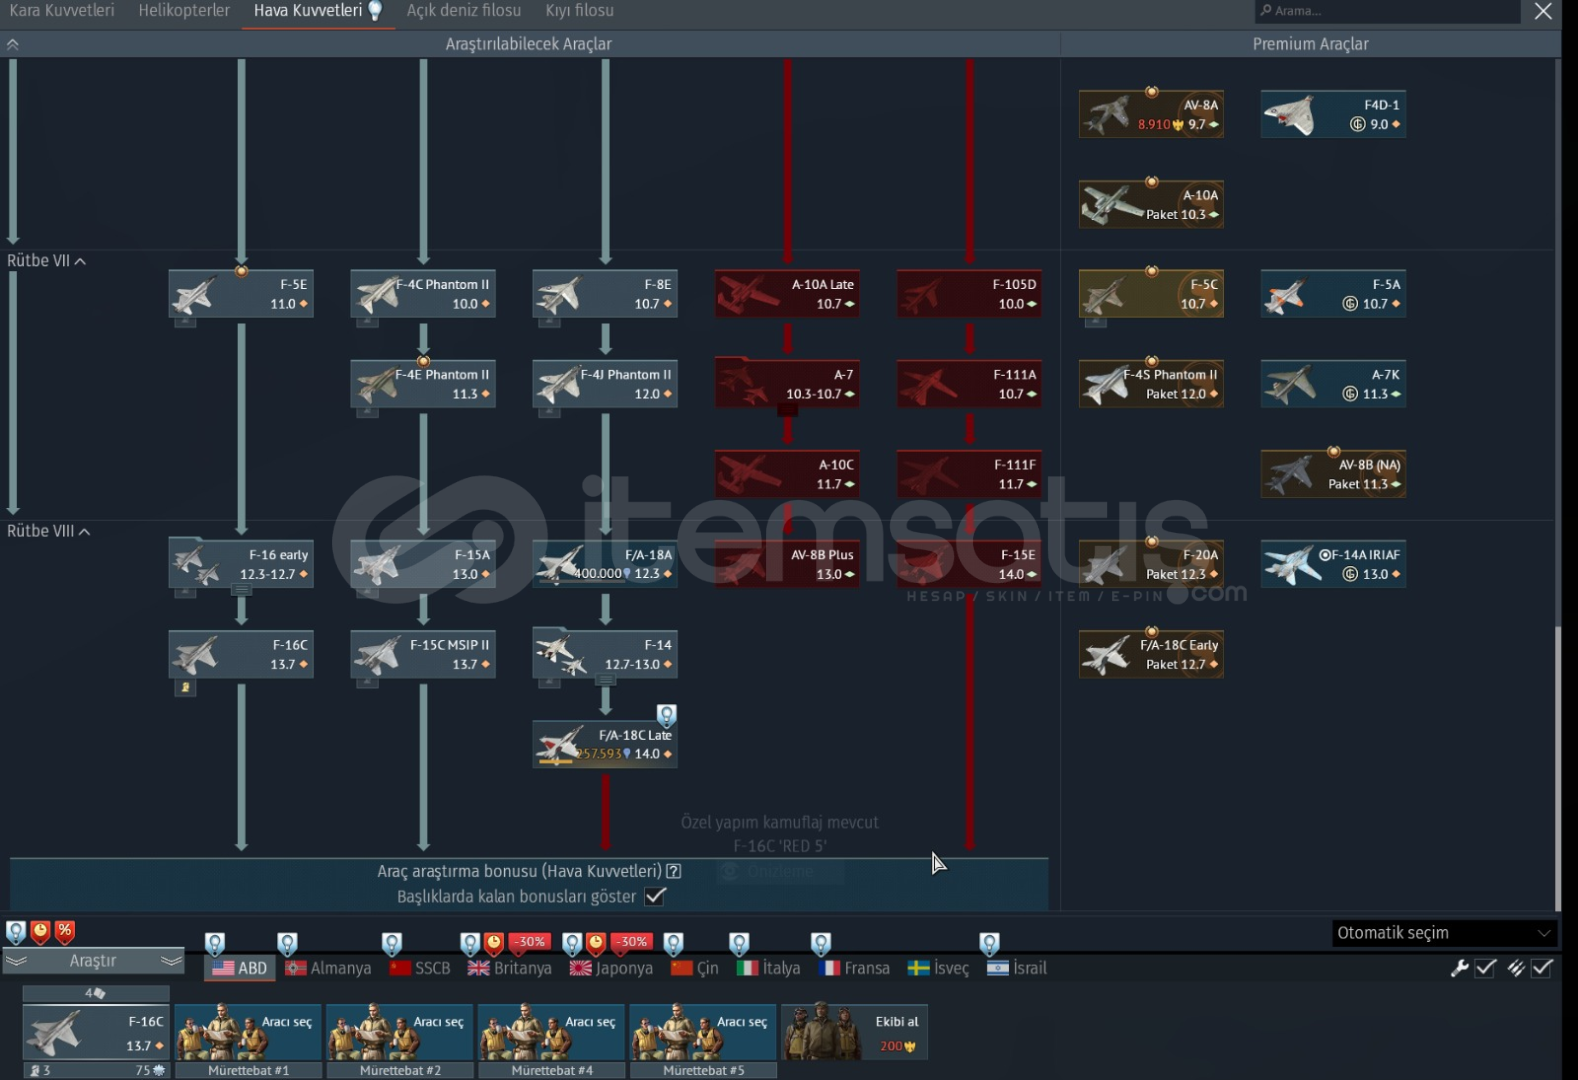Viewport: 1578px width, 1080px height.
Task: Click the -30% badge above Britanya
Action: click(x=530, y=941)
